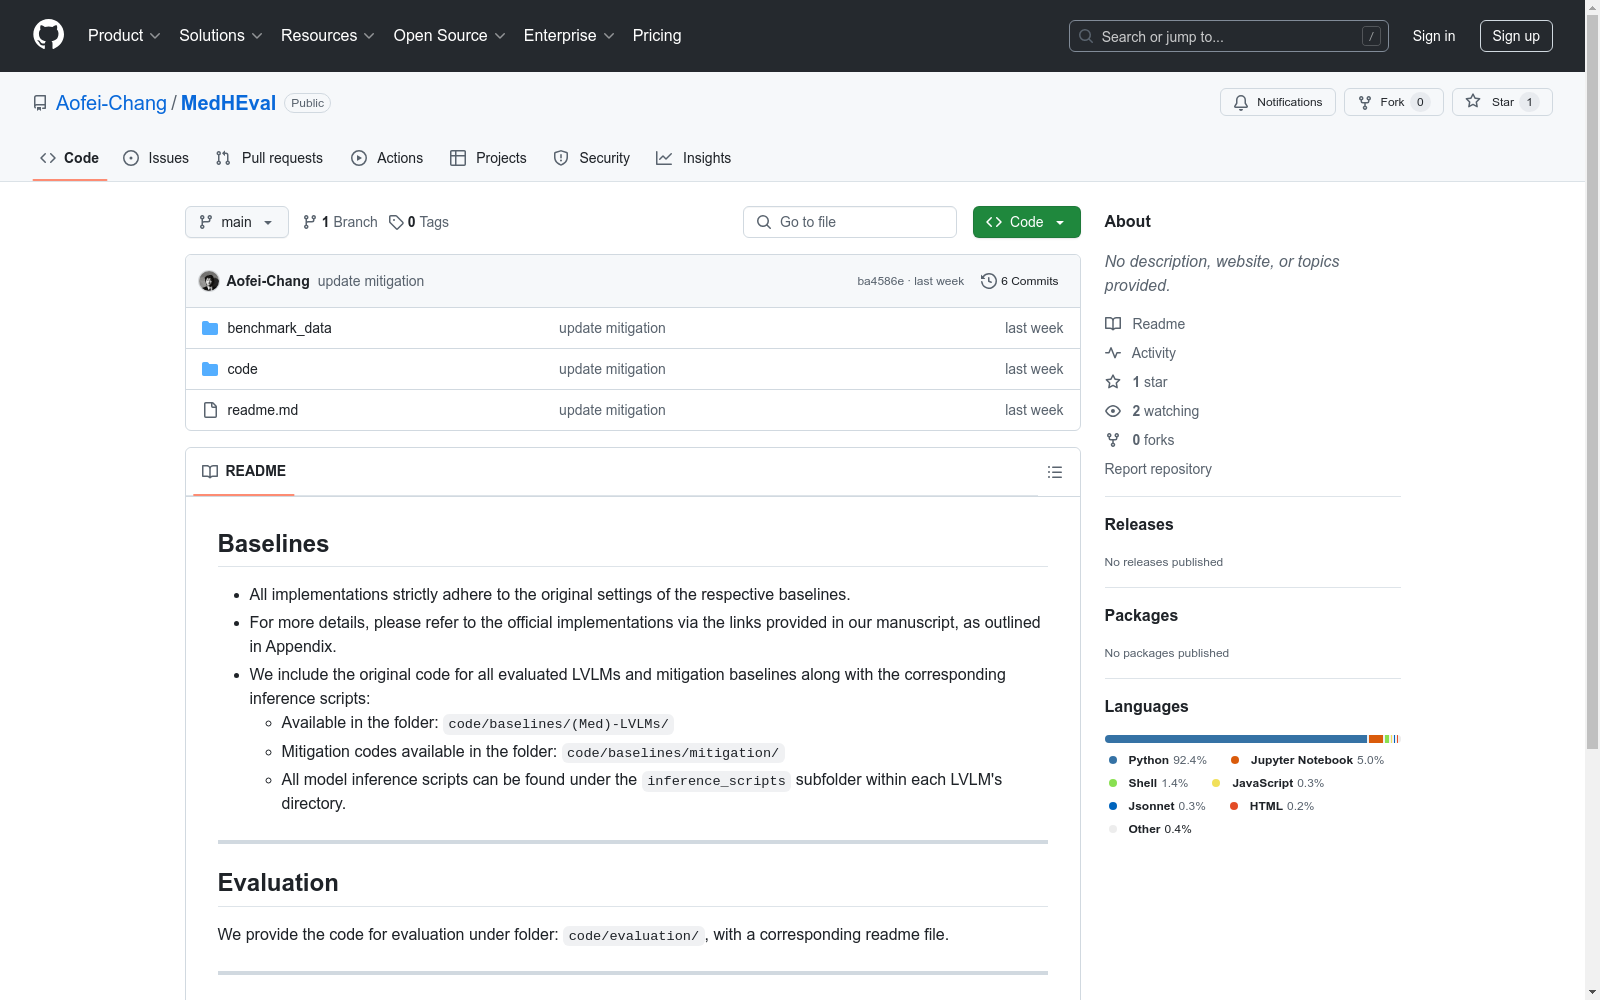This screenshot has width=1600, height=1000.
Task: Click the Python language link
Action: coord(1158,760)
